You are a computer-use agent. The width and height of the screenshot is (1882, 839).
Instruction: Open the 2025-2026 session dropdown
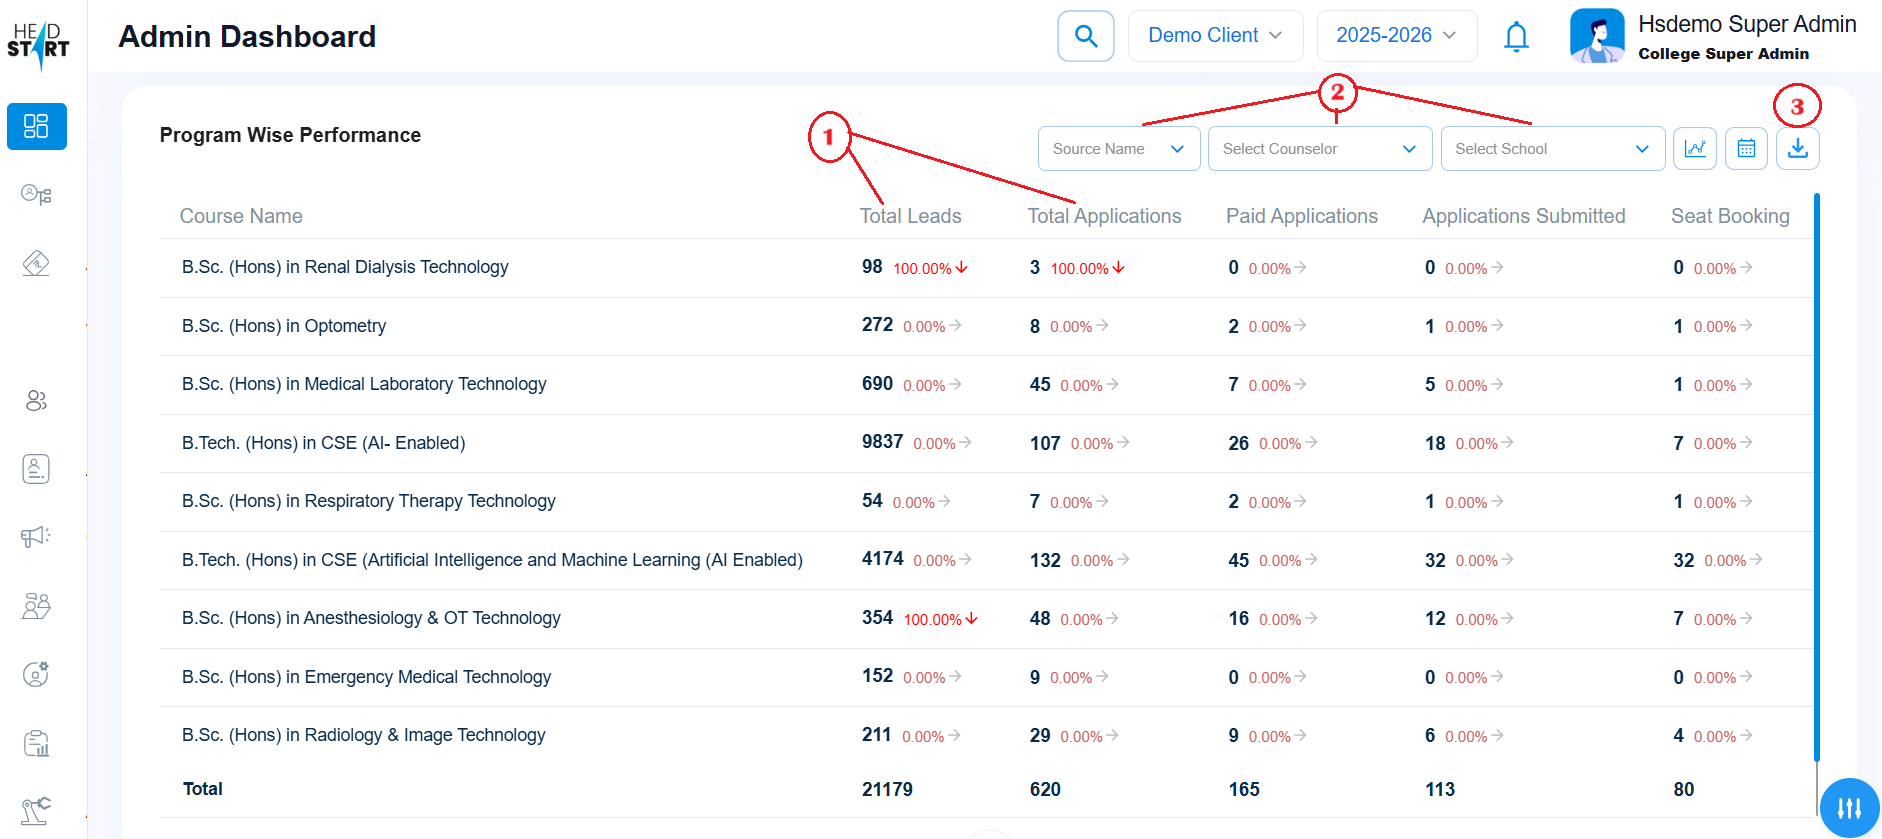click(1396, 36)
